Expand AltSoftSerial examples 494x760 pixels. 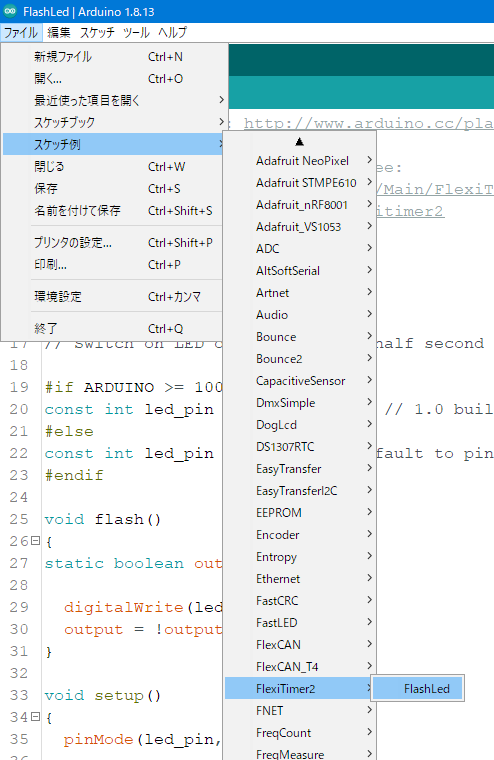pos(300,270)
